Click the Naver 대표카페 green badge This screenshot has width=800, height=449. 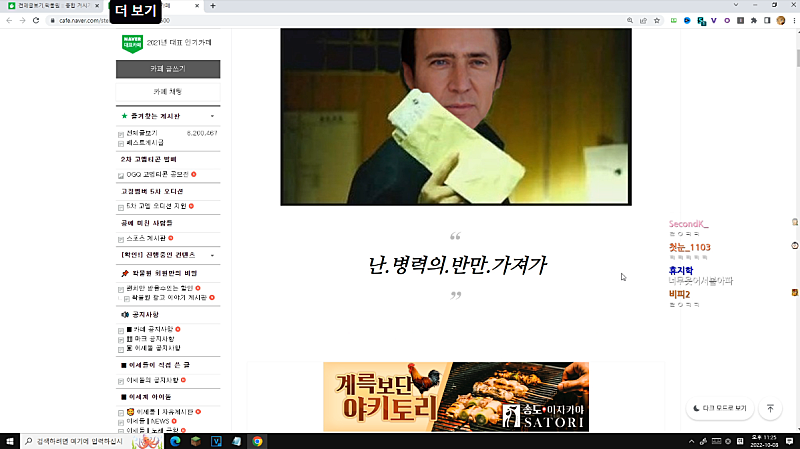(x=132, y=44)
